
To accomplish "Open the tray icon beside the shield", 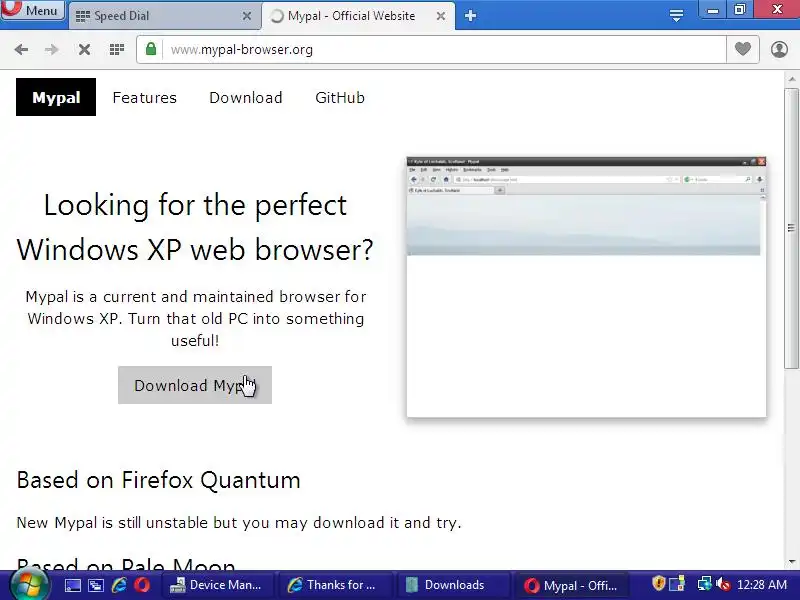I will click(x=677, y=584).
